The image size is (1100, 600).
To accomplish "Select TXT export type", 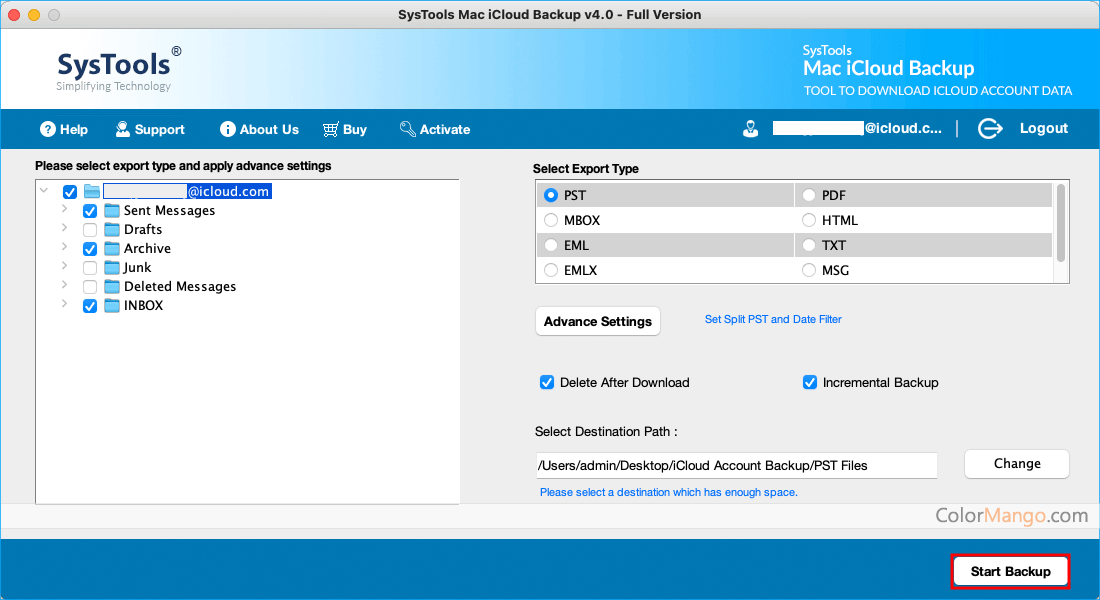I will 809,245.
